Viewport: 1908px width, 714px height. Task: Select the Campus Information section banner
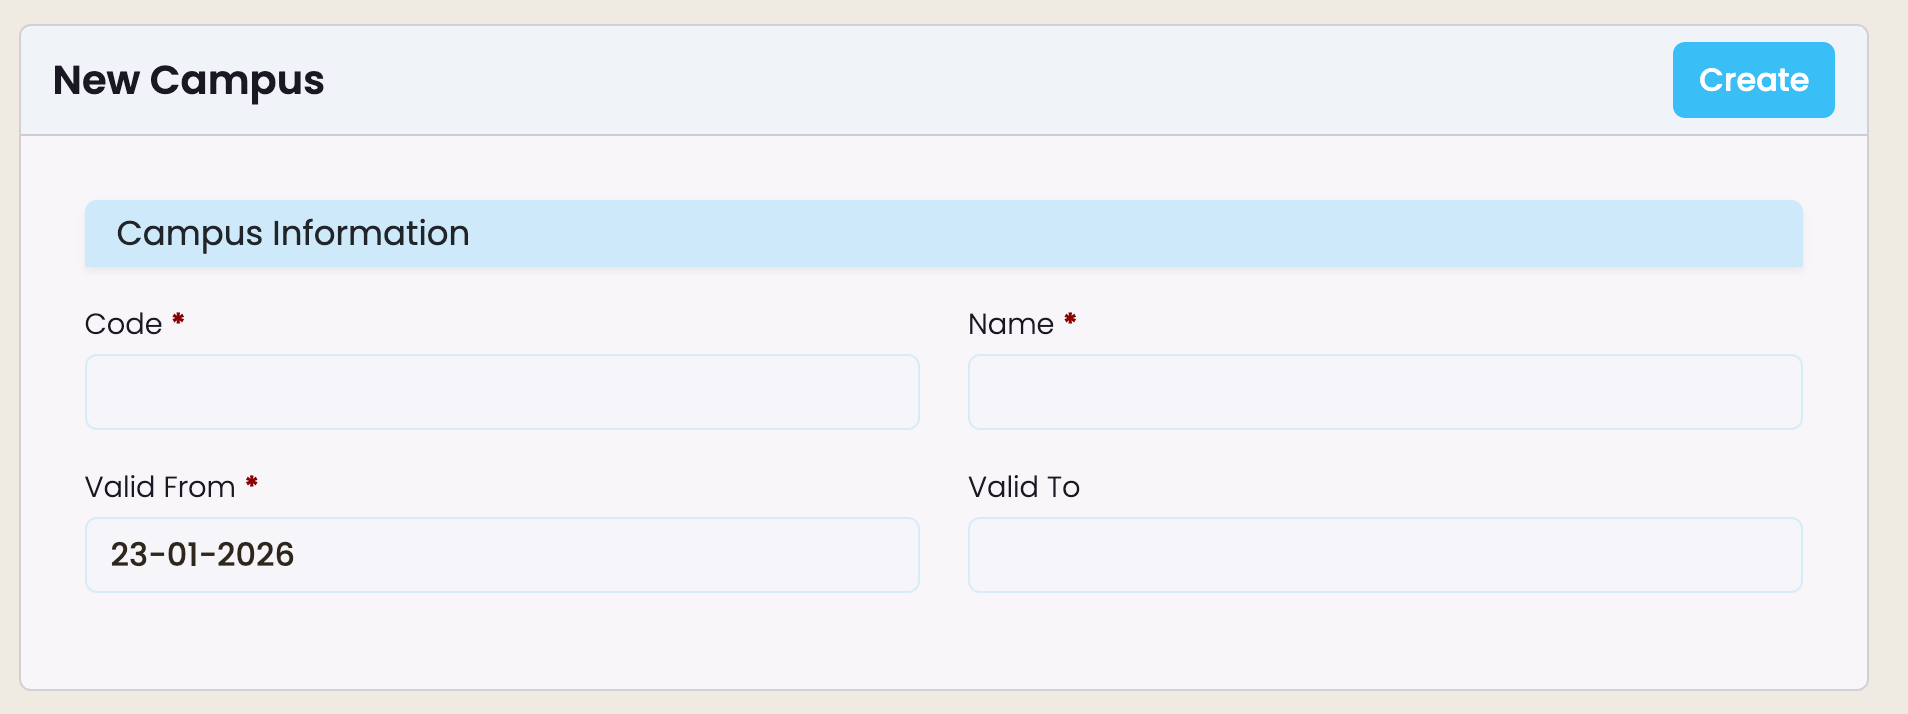coord(943,234)
